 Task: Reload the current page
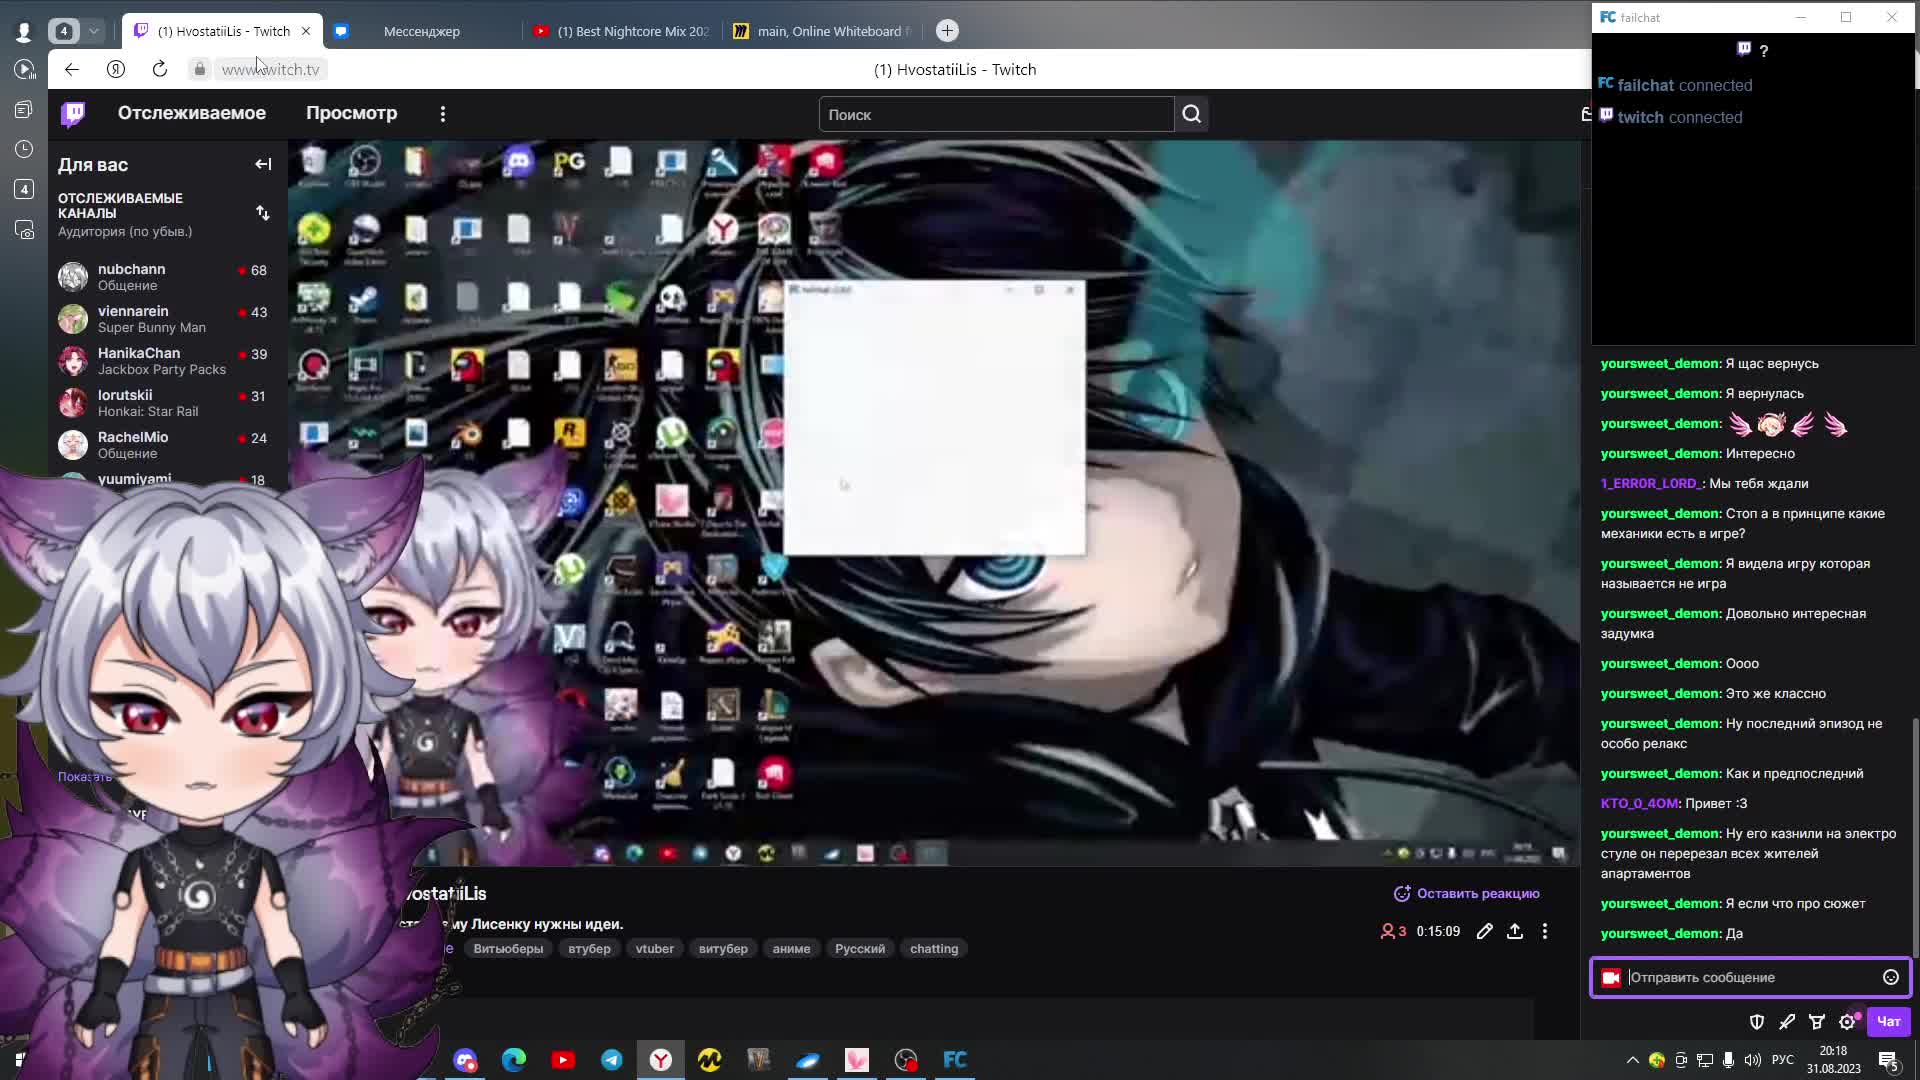160,69
